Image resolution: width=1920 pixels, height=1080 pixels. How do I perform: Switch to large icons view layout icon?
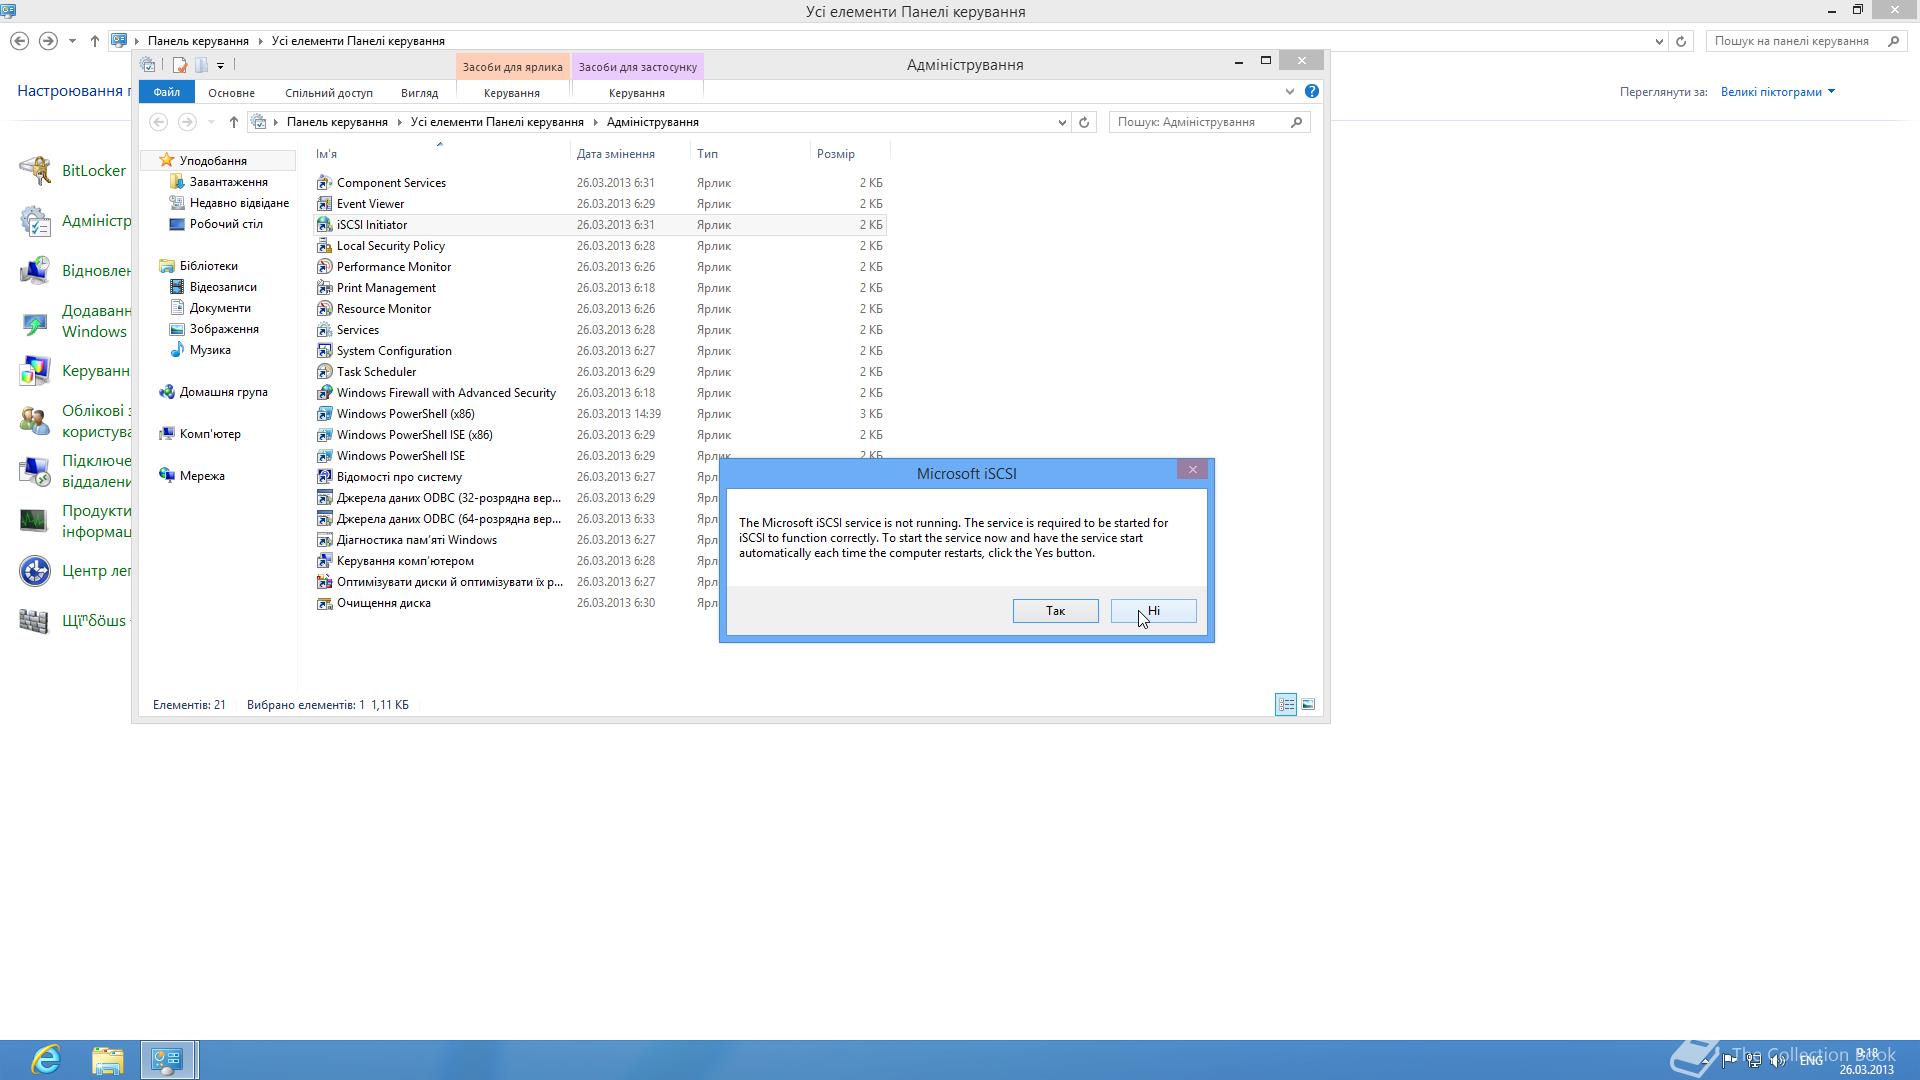click(1308, 705)
